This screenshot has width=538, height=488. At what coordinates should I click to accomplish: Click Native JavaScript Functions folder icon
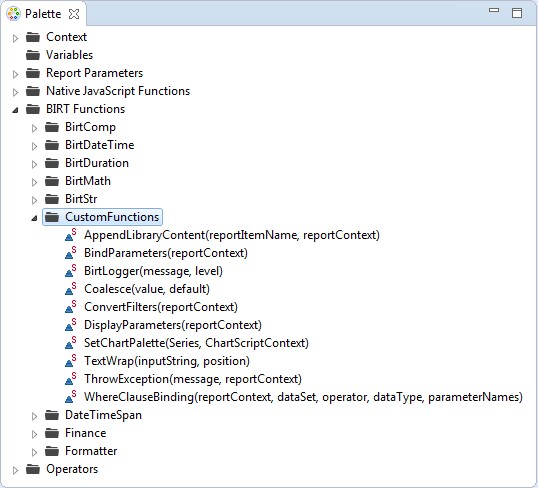[x=33, y=91]
